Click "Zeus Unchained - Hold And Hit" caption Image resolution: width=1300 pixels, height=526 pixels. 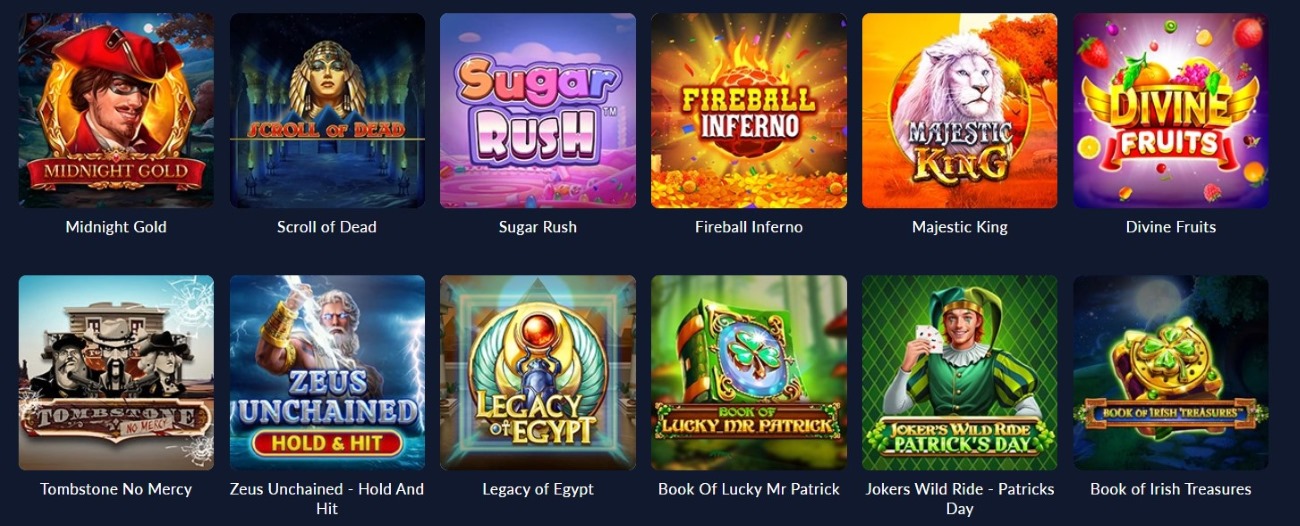[x=327, y=498]
